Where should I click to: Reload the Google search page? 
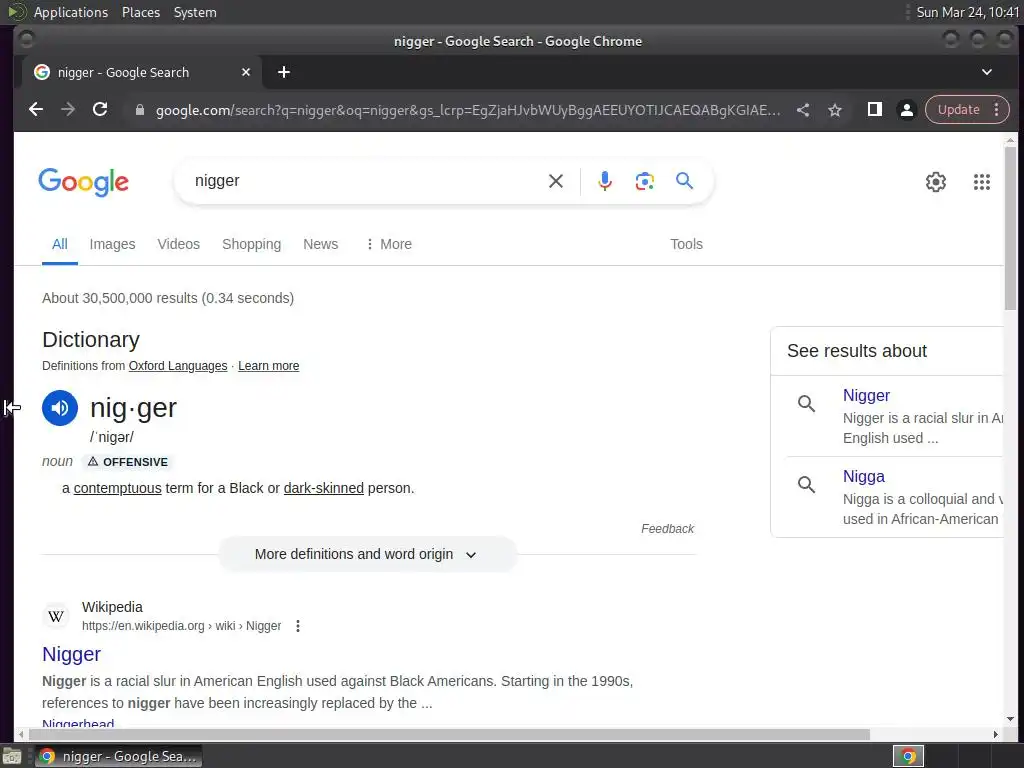(x=100, y=109)
